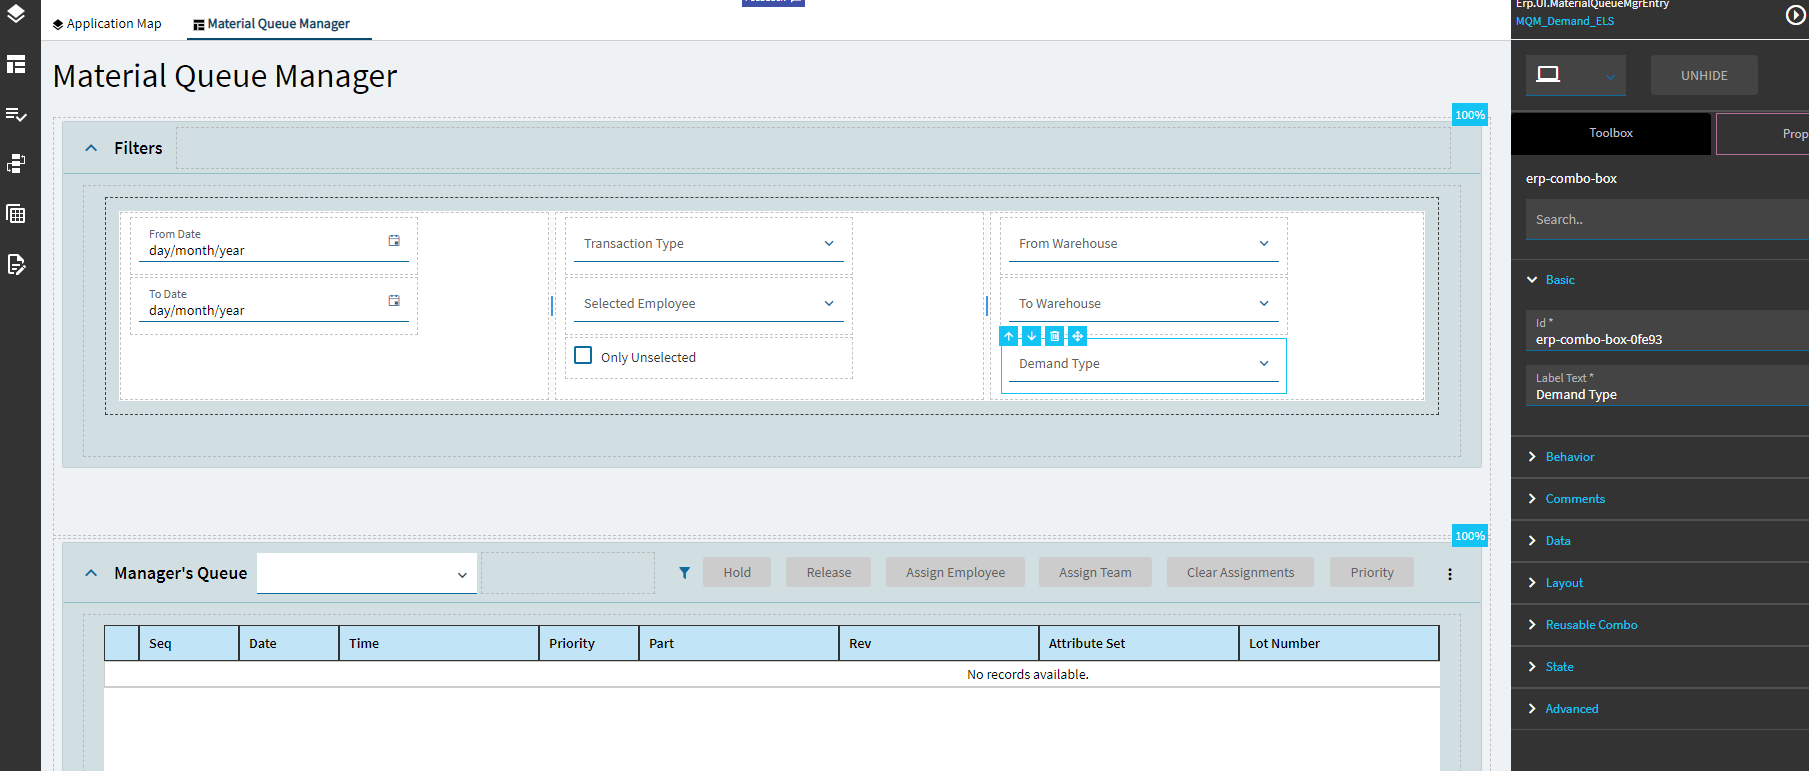Open the Transaction Type dropdown
This screenshot has height=771, width=1809.
pos(709,243)
